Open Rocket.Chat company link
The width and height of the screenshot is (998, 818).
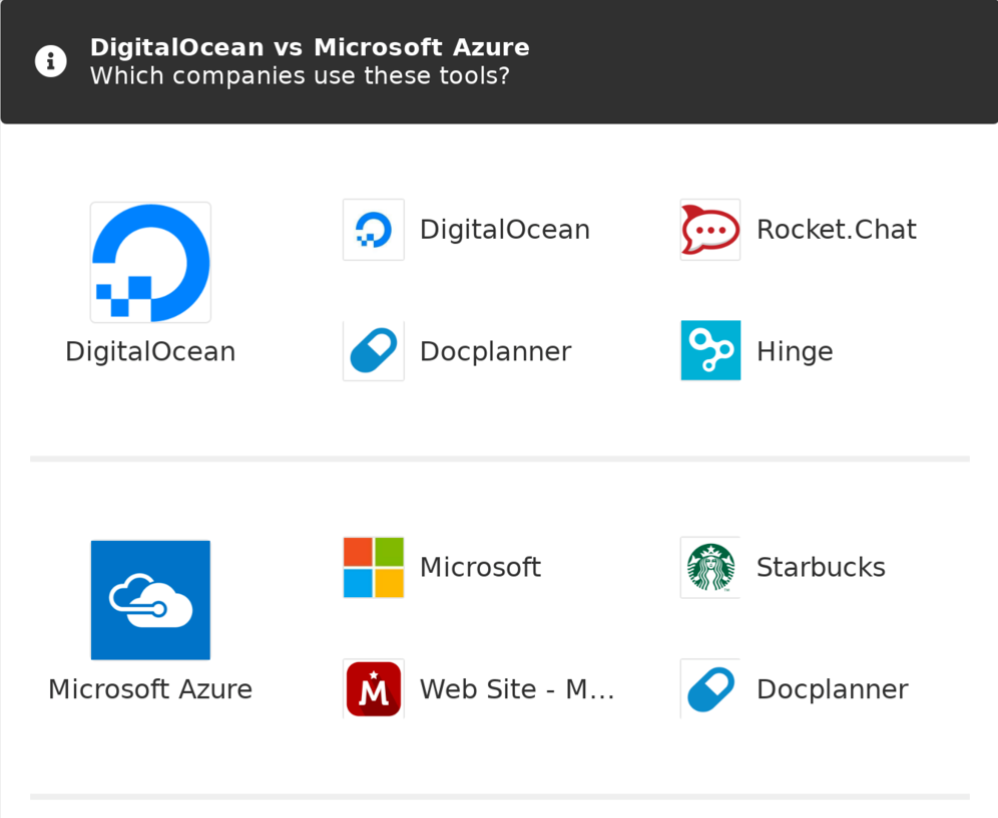click(x=836, y=230)
